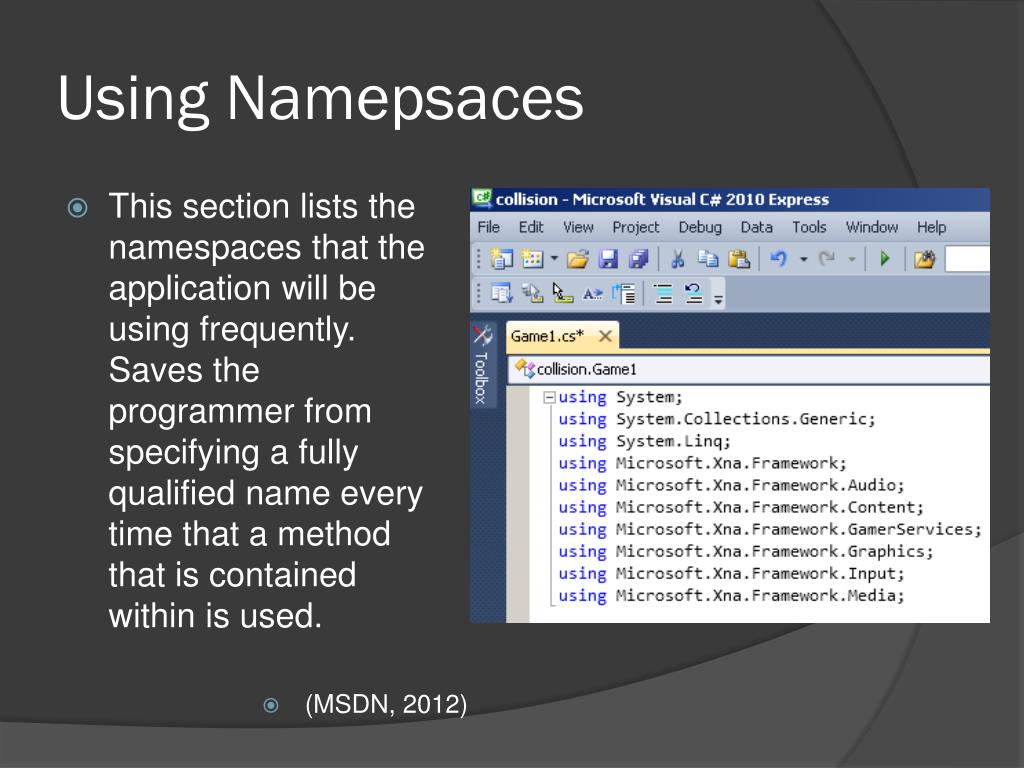Screen dimensions: 1024x768
Task: Open the Redo history dropdown arrow
Action: 852,259
